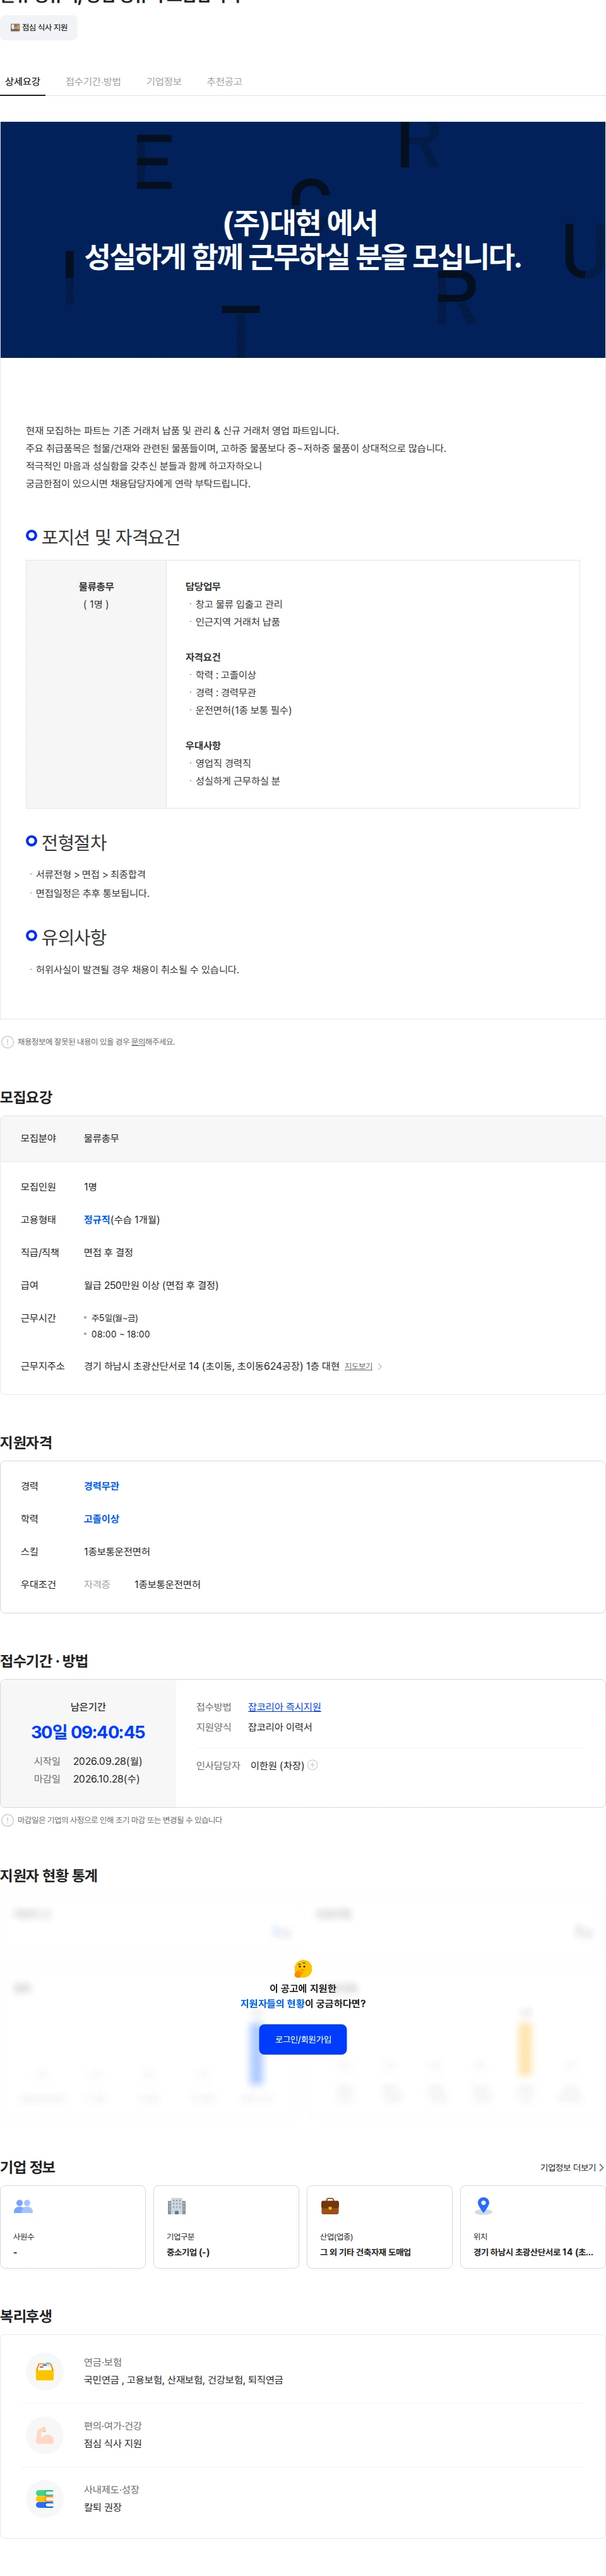Open the 지도보기 map link
This screenshot has height=2576, width=606.
pyautogui.click(x=358, y=1366)
